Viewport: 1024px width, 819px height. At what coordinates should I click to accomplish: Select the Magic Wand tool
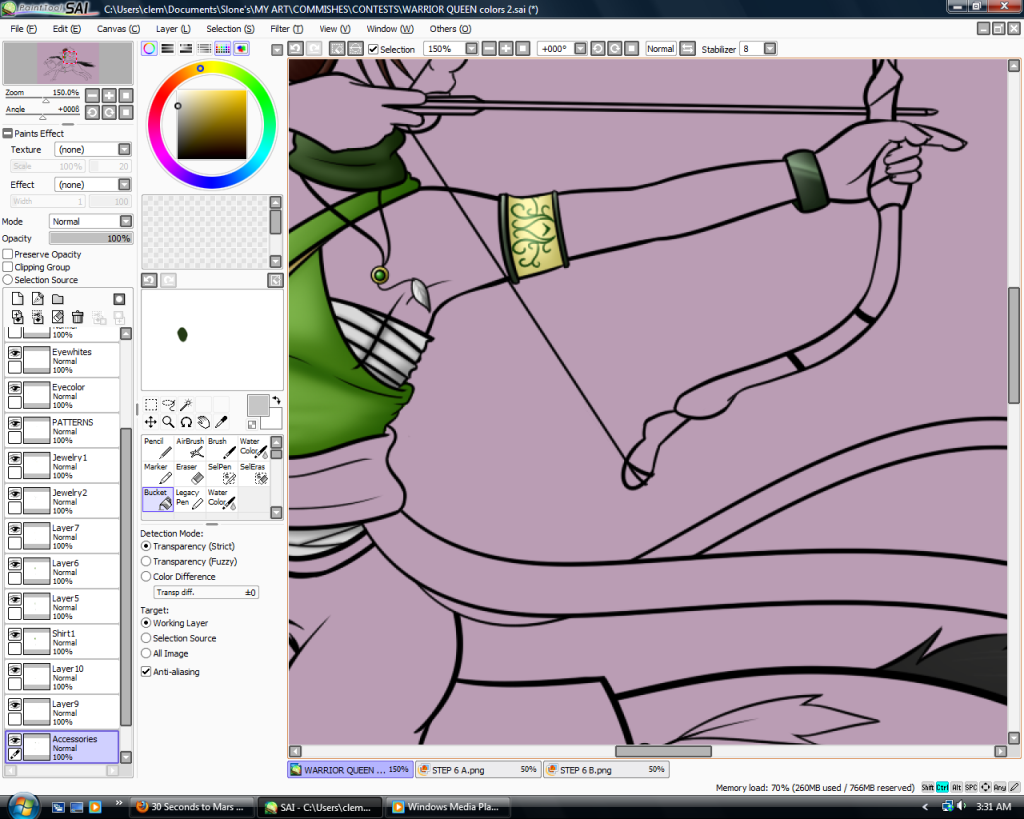186,405
